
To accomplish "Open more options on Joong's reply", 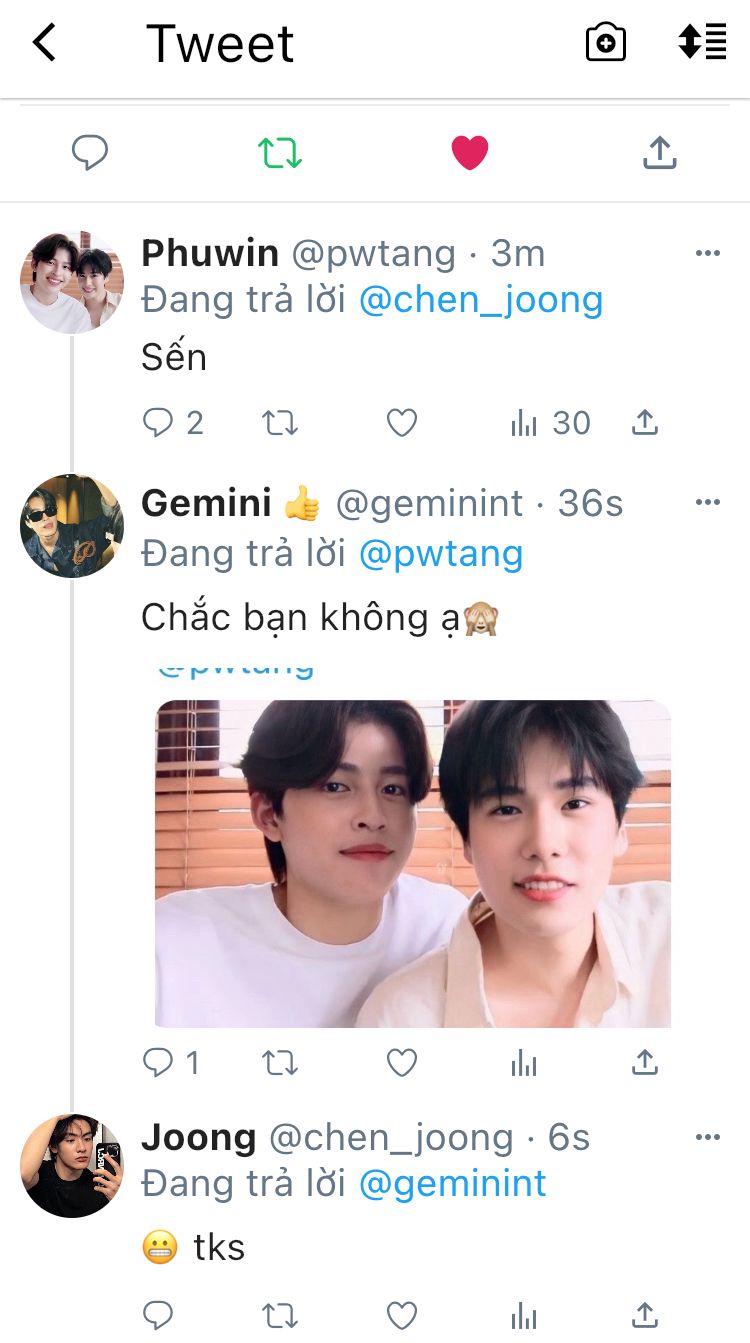I will (707, 1137).
